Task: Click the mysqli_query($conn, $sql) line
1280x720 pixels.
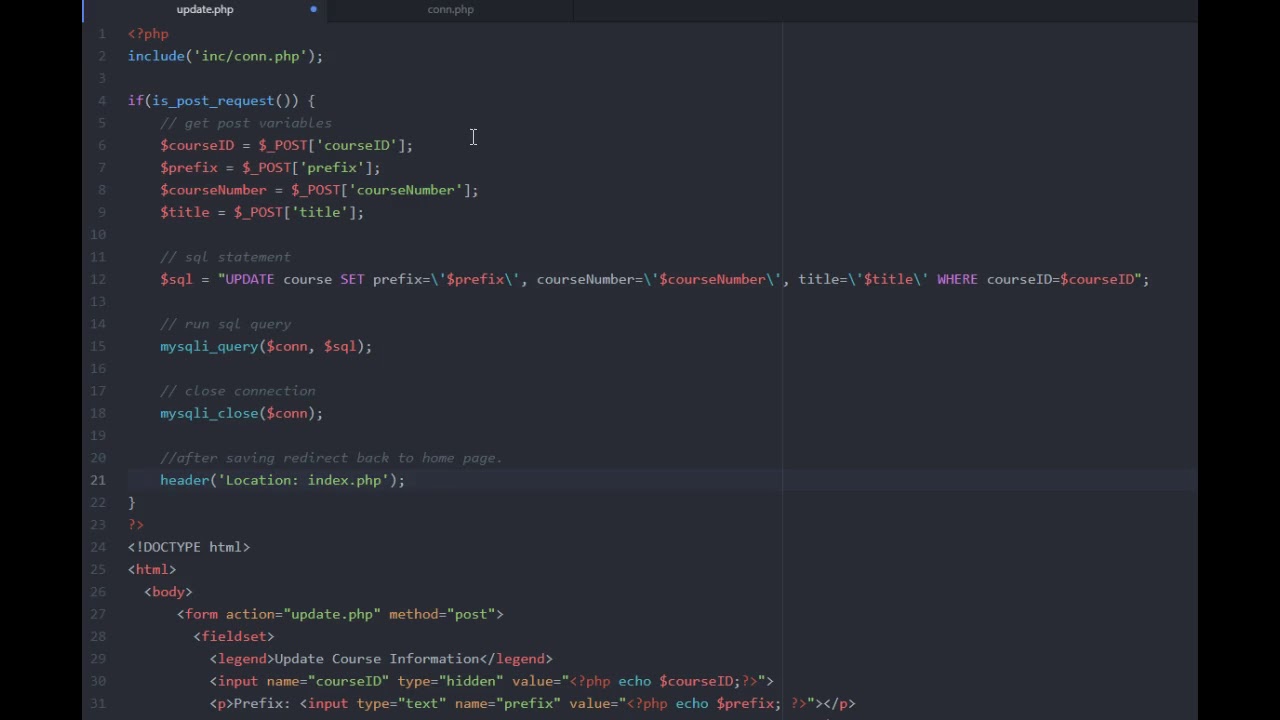Action: pyautogui.click(x=266, y=346)
